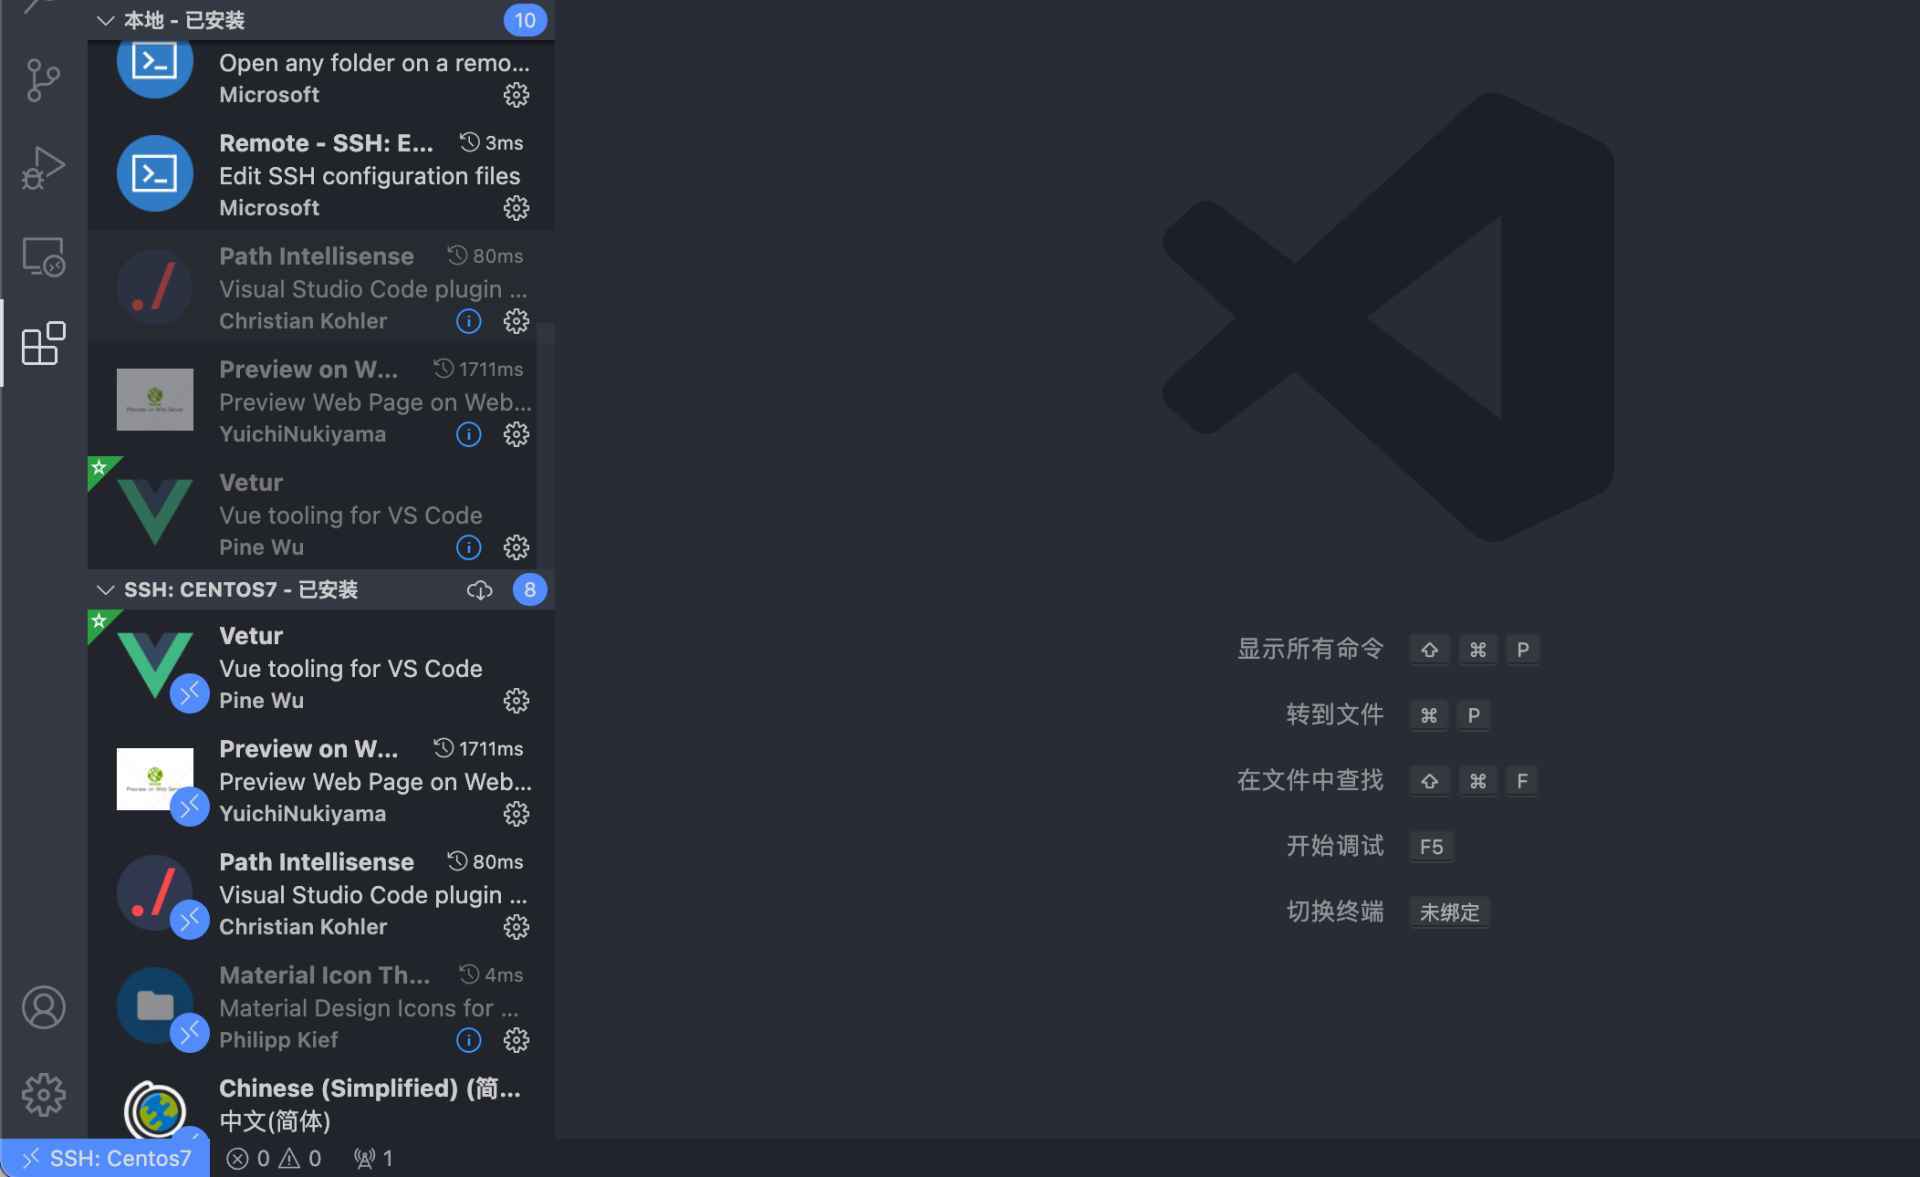Open the Accounts menu icon
Viewport: 1920px width, 1177px height.
pyautogui.click(x=43, y=1007)
